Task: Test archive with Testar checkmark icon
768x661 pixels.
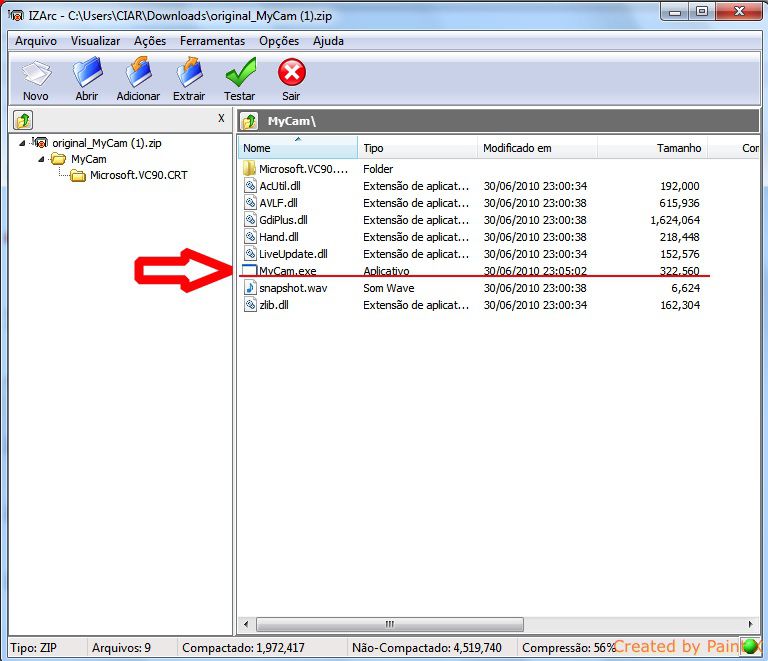Action: click(x=239, y=77)
